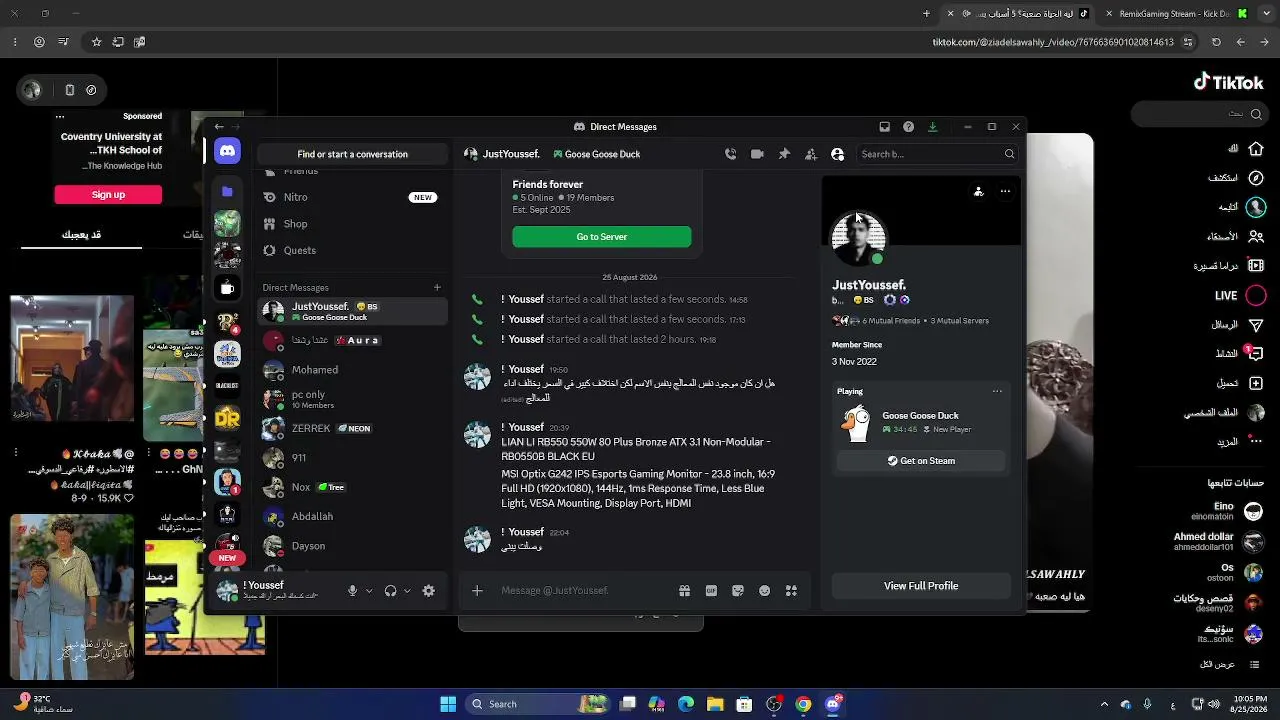Expand headphone output options arrow

tap(407, 591)
